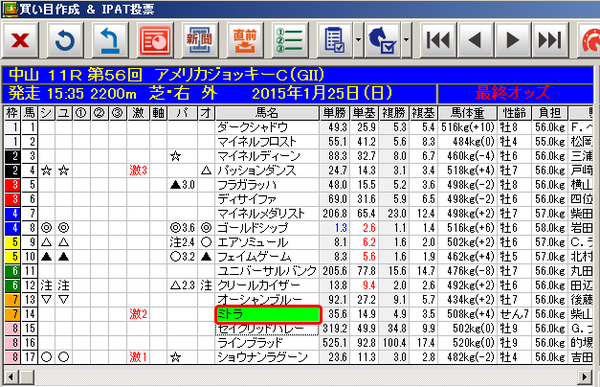Select the highlighted horse ミトラ

click(267, 314)
